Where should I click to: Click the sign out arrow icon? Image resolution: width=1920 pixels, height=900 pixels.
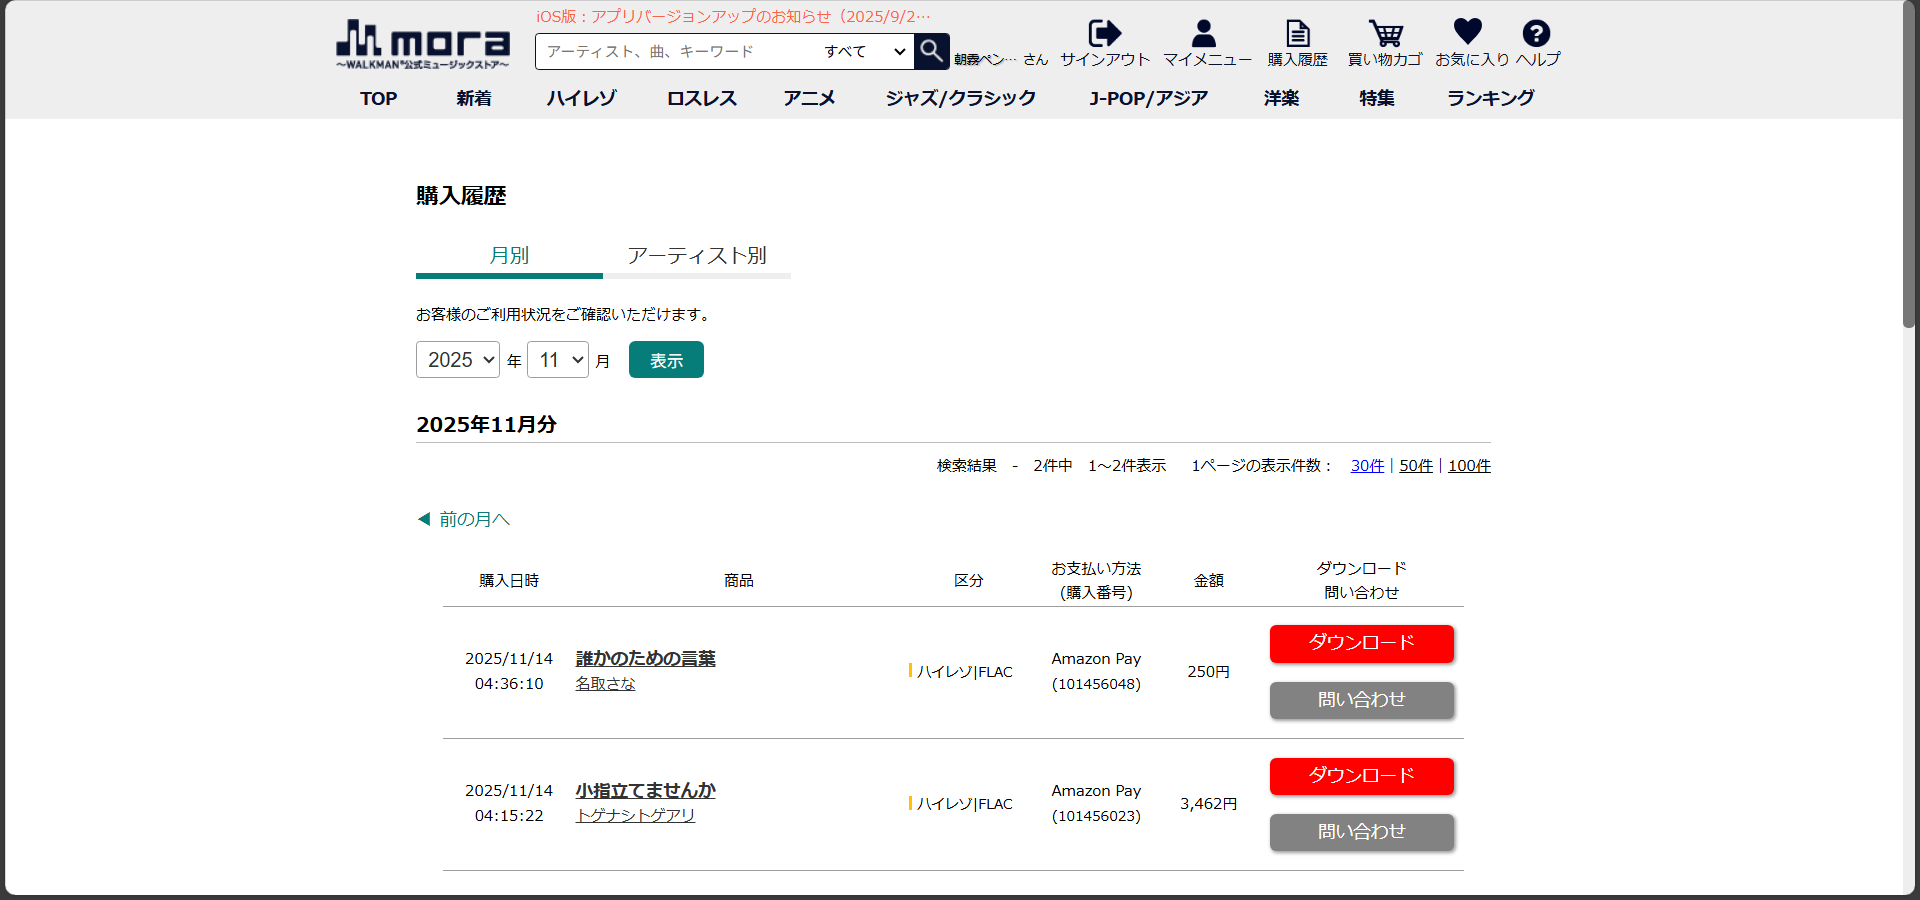[1104, 34]
